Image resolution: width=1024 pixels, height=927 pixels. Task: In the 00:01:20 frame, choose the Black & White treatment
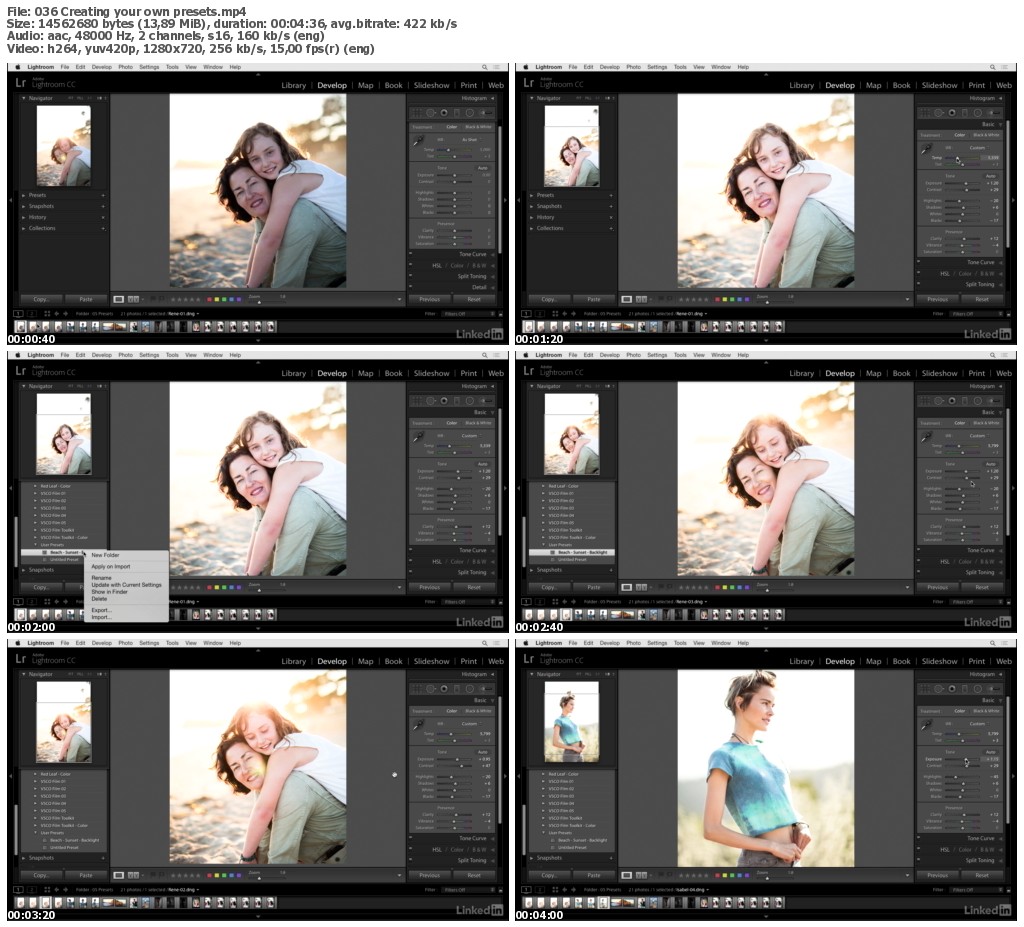[x=986, y=135]
